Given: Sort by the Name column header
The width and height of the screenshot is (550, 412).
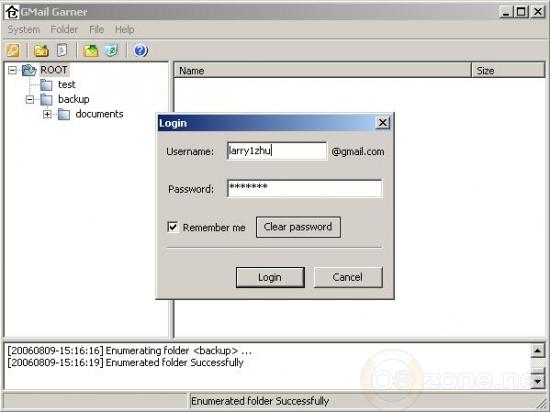Looking at the screenshot, I should [322, 70].
